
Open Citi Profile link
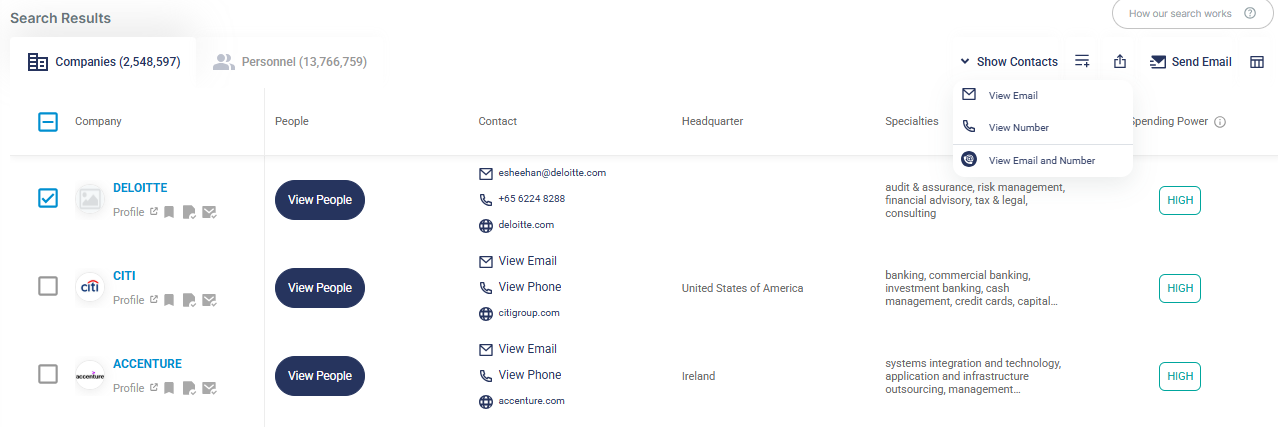pyautogui.click(x=135, y=300)
